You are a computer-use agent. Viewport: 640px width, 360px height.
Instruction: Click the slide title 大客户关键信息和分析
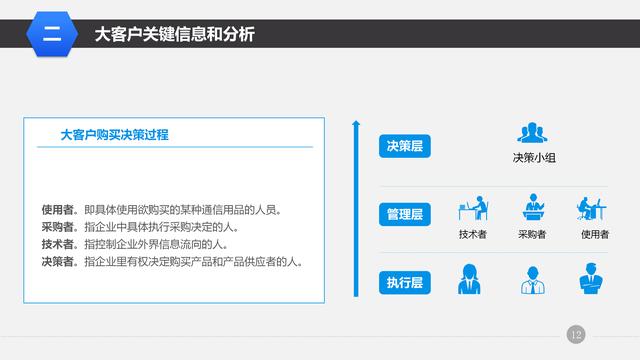(x=175, y=34)
